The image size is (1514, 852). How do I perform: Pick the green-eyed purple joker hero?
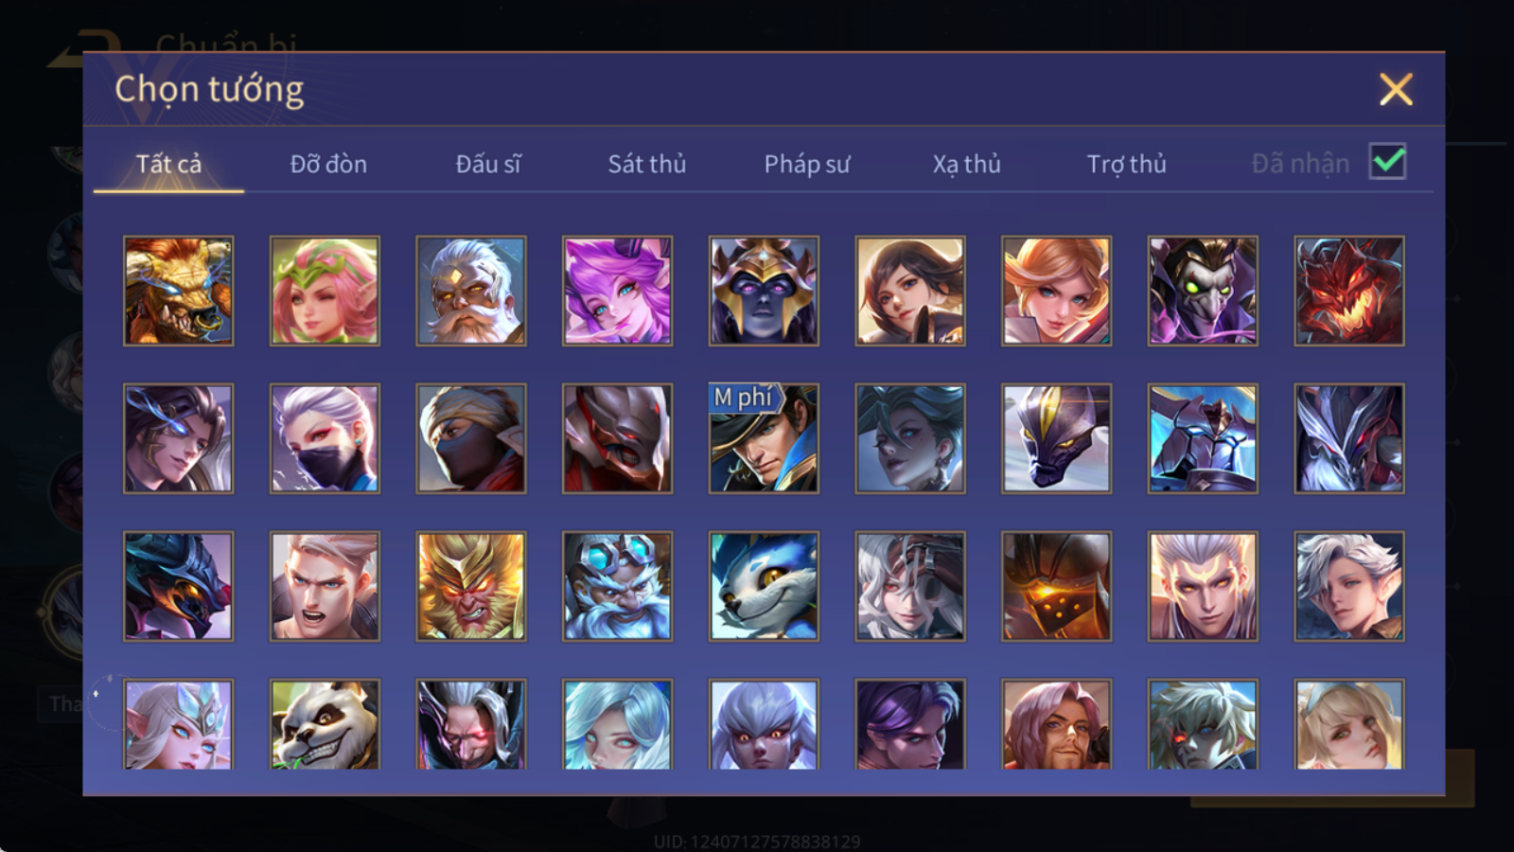(x=1203, y=291)
